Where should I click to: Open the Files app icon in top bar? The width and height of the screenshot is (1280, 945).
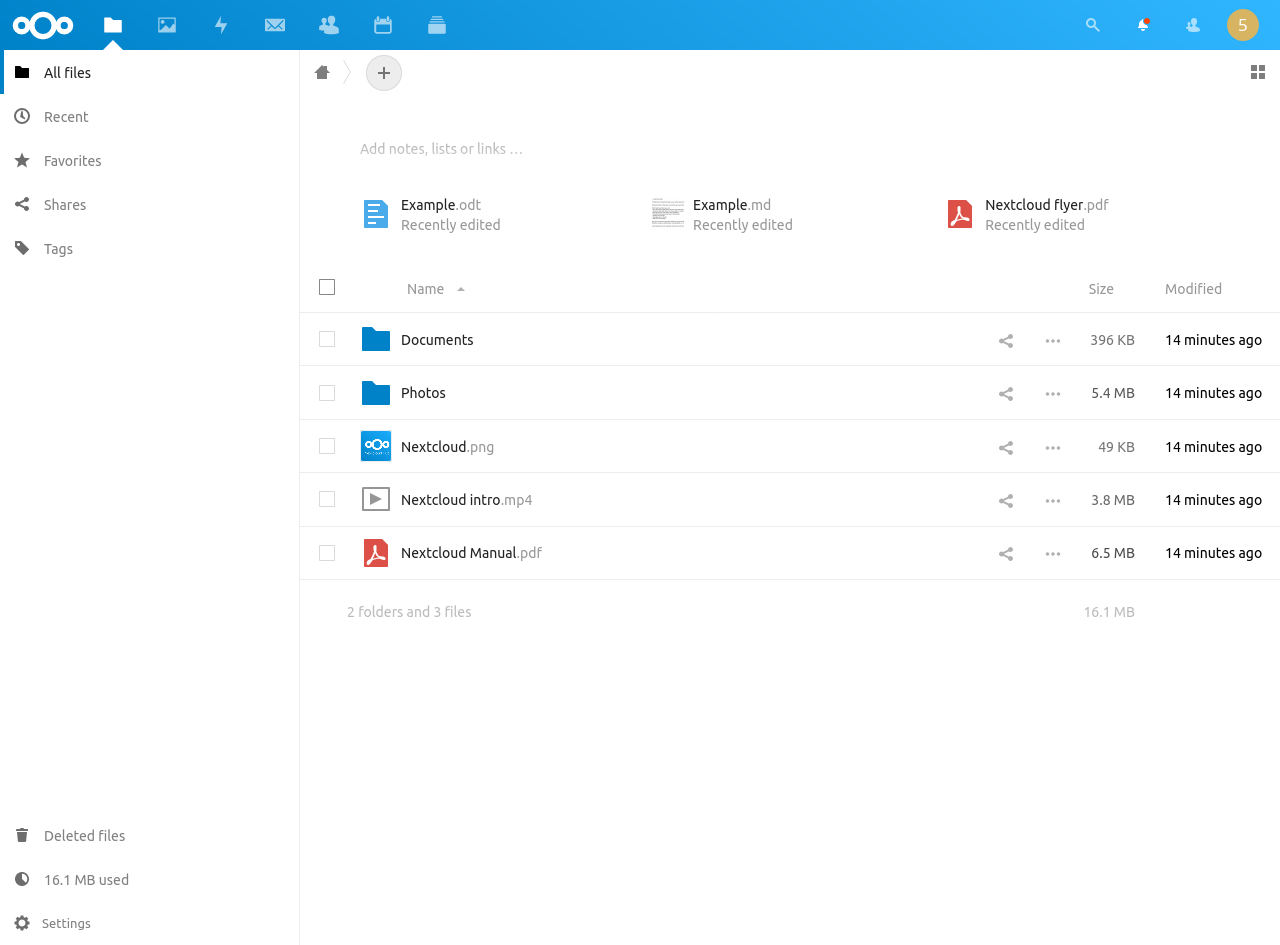point(113,25)
